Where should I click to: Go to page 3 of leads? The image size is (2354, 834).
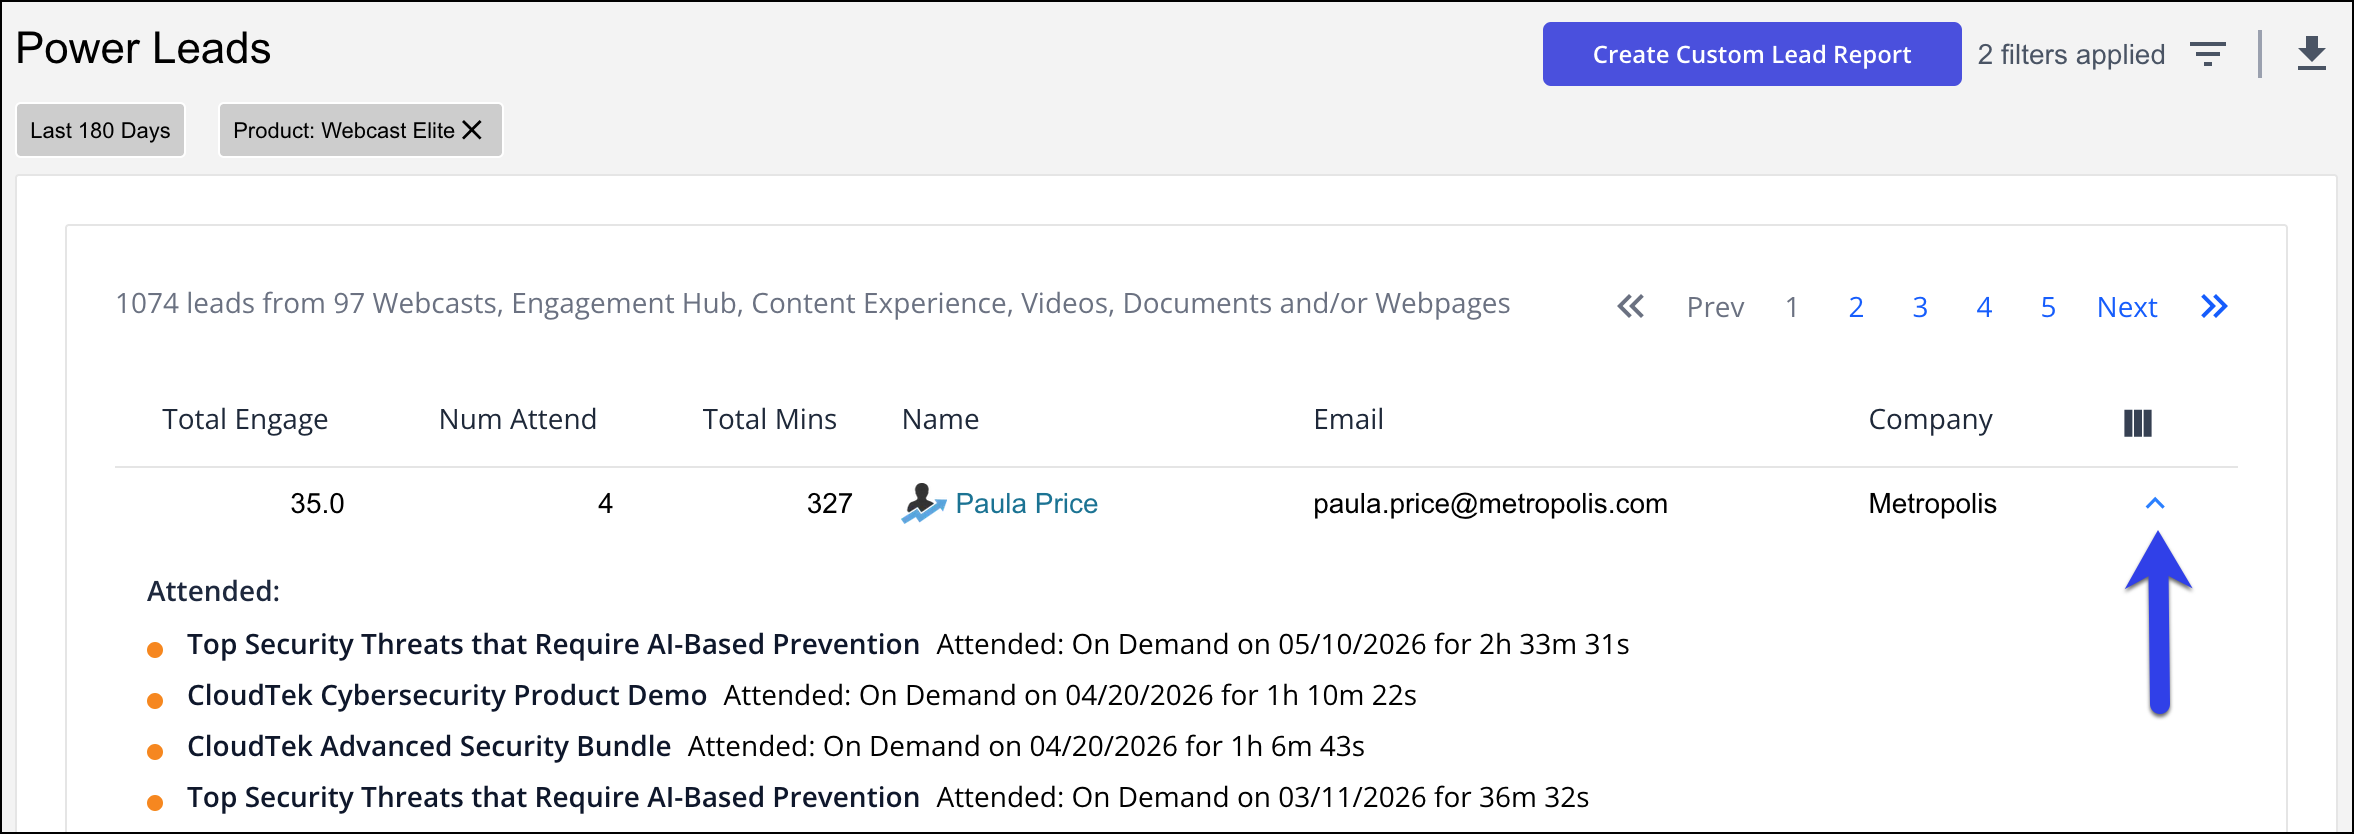point(1920,307)
